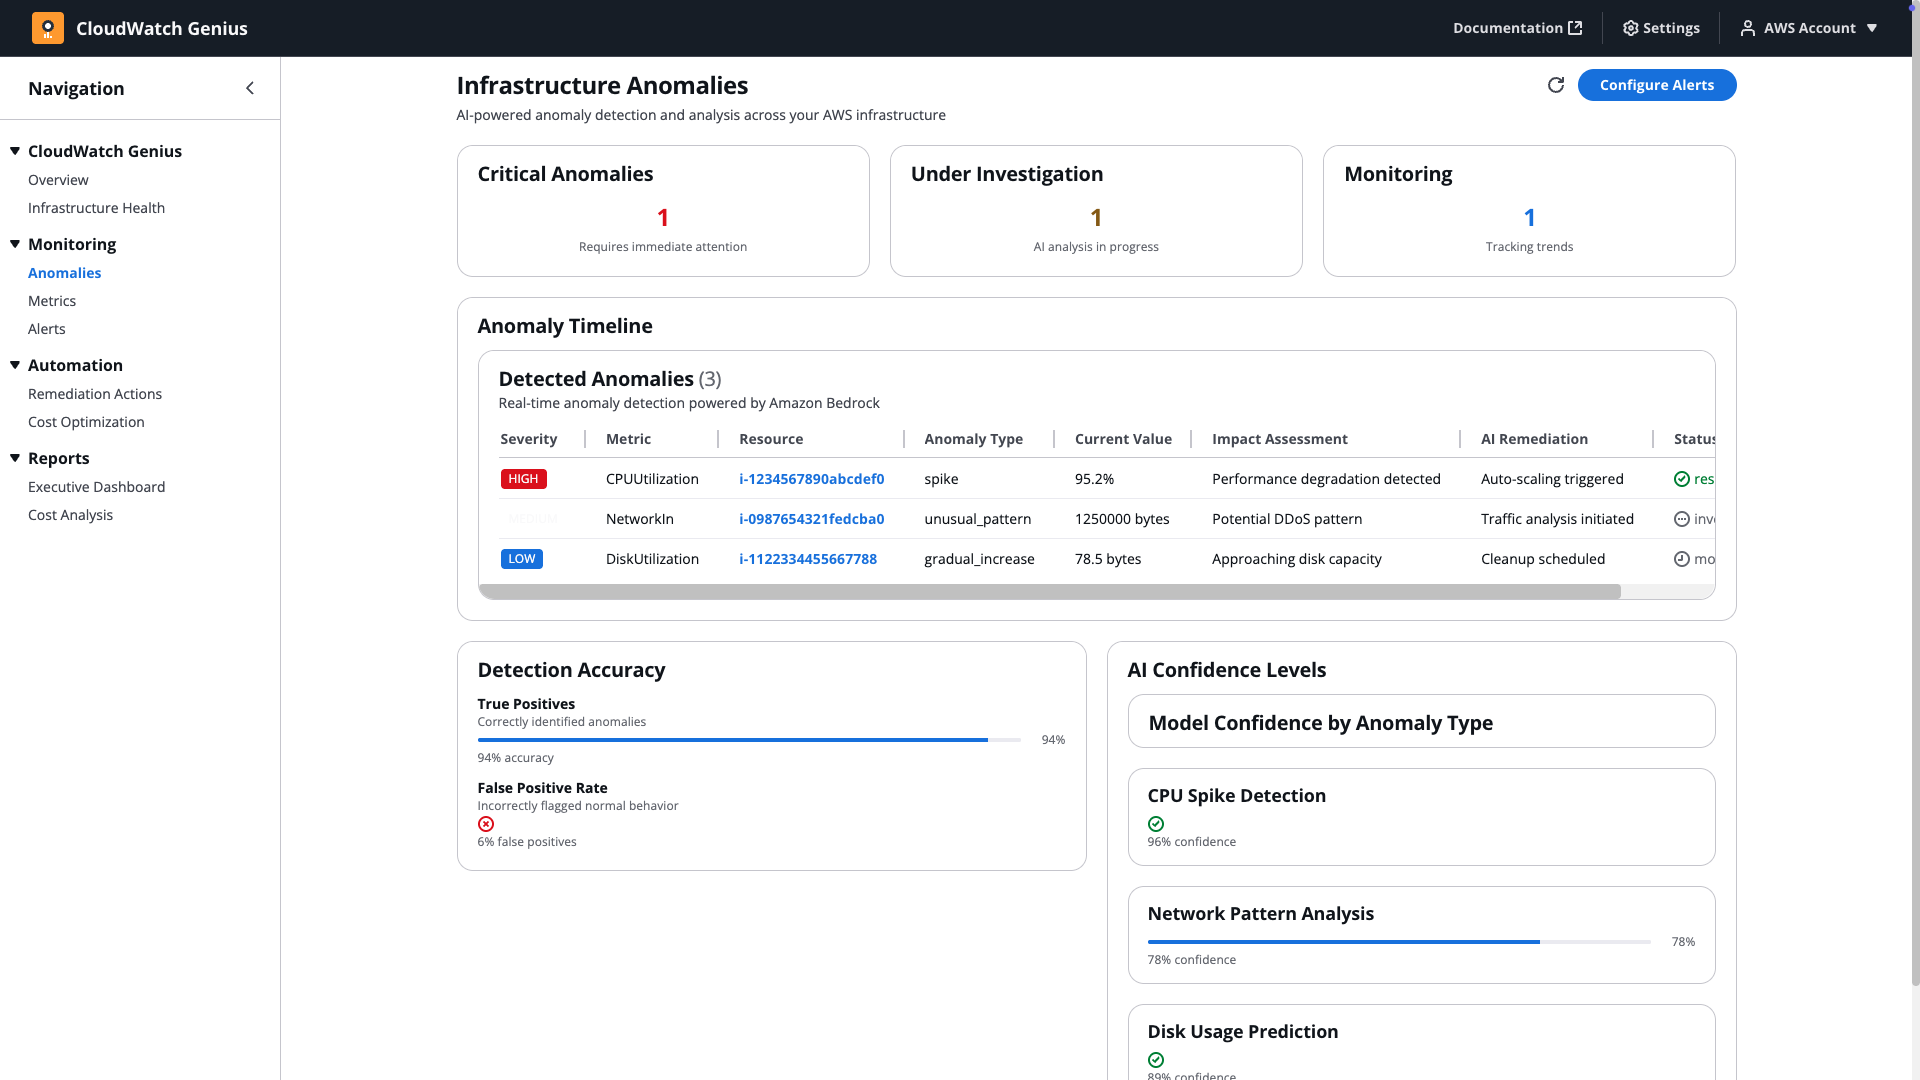The width and height of the screenshot is (1920, 1080).
Task: Collapse the Reports navigation section
Action: click(15, 458)
